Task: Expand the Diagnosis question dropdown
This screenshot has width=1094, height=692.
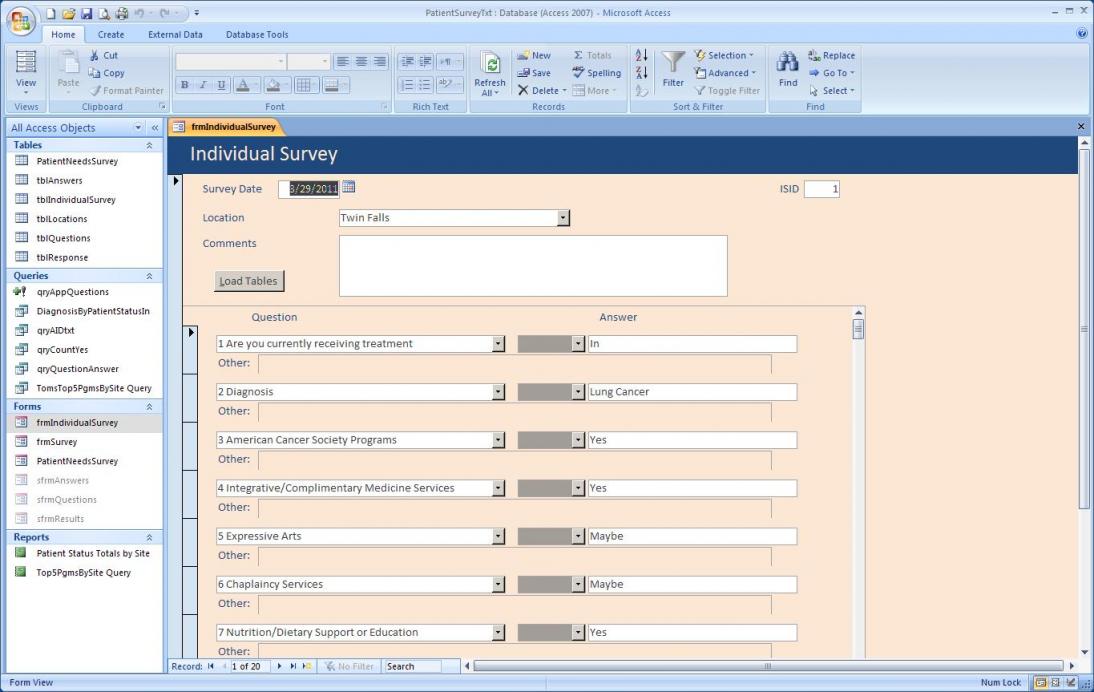Action: [498, 392]
